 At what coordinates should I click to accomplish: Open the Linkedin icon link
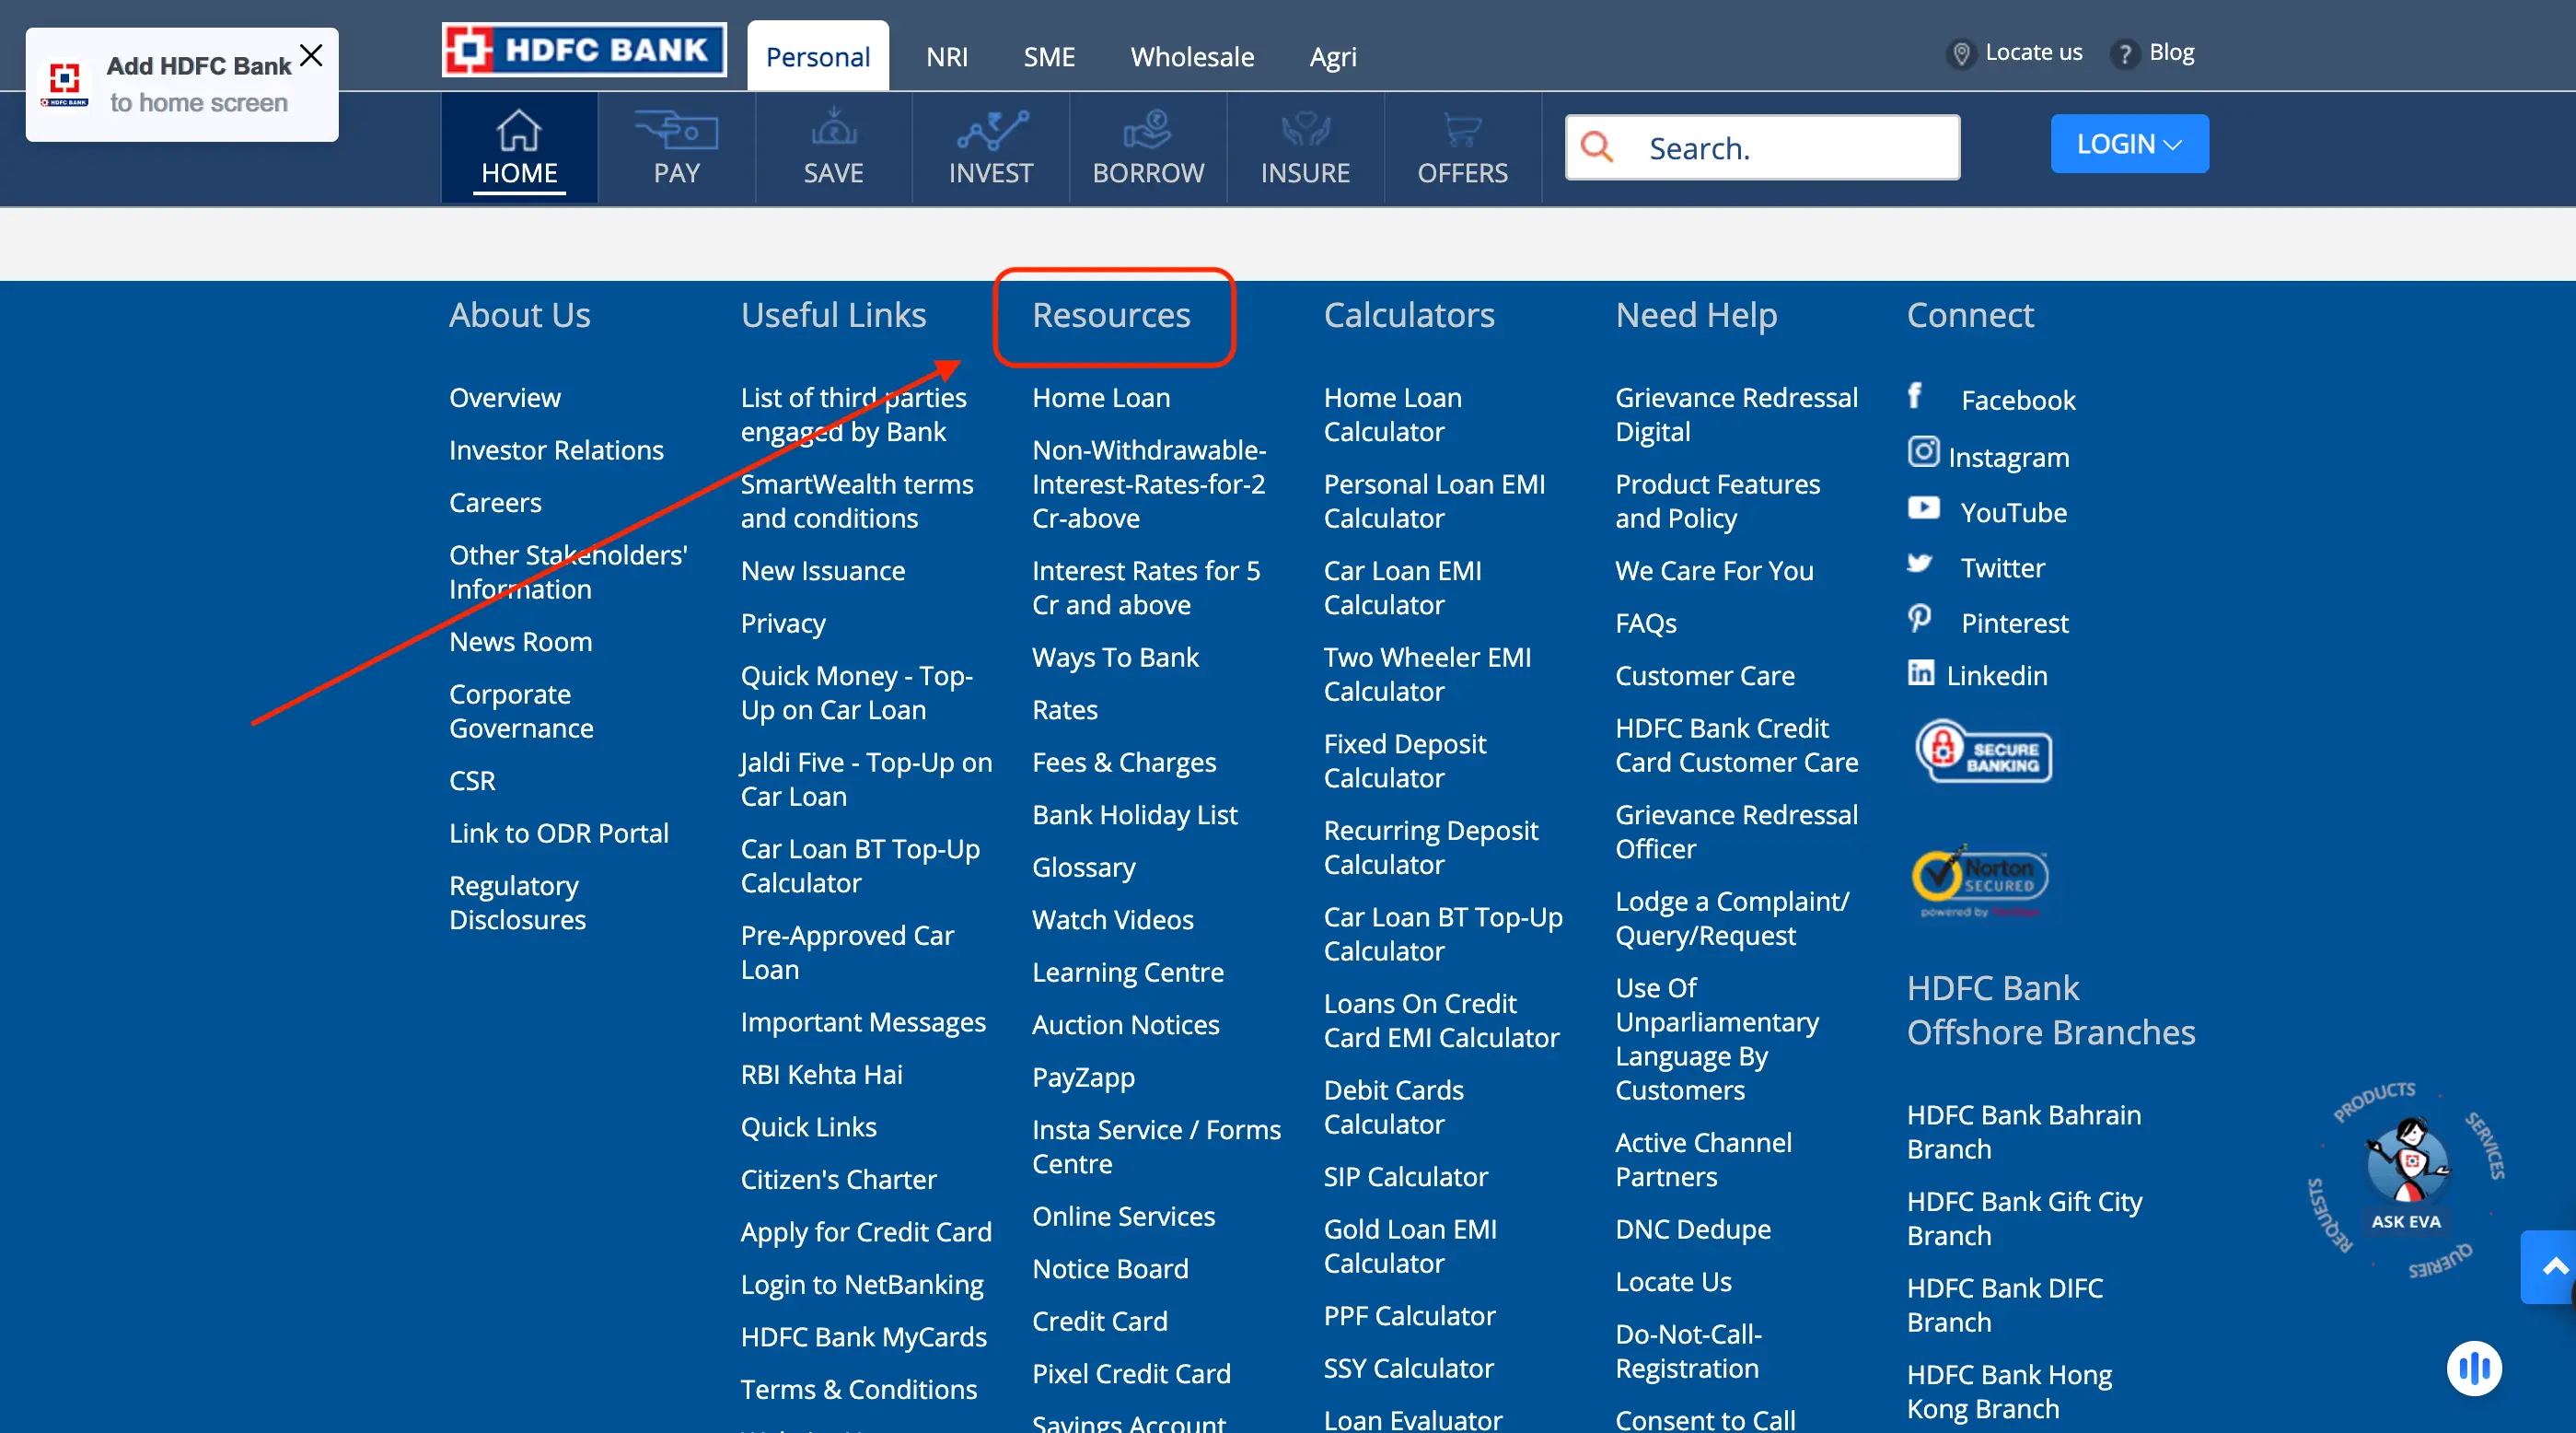point(1920,673)
